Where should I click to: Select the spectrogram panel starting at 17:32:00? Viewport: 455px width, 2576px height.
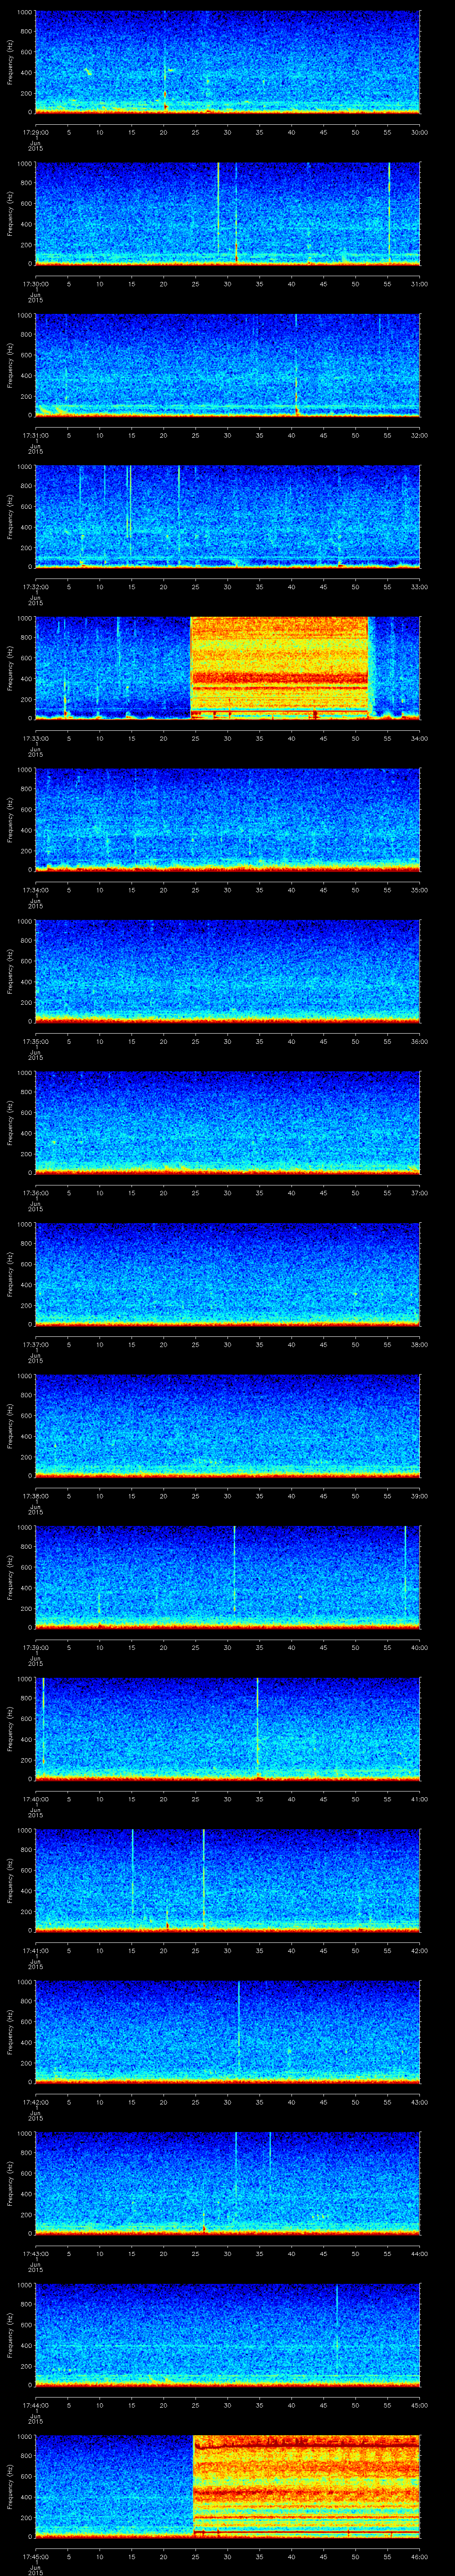[227, 516]
